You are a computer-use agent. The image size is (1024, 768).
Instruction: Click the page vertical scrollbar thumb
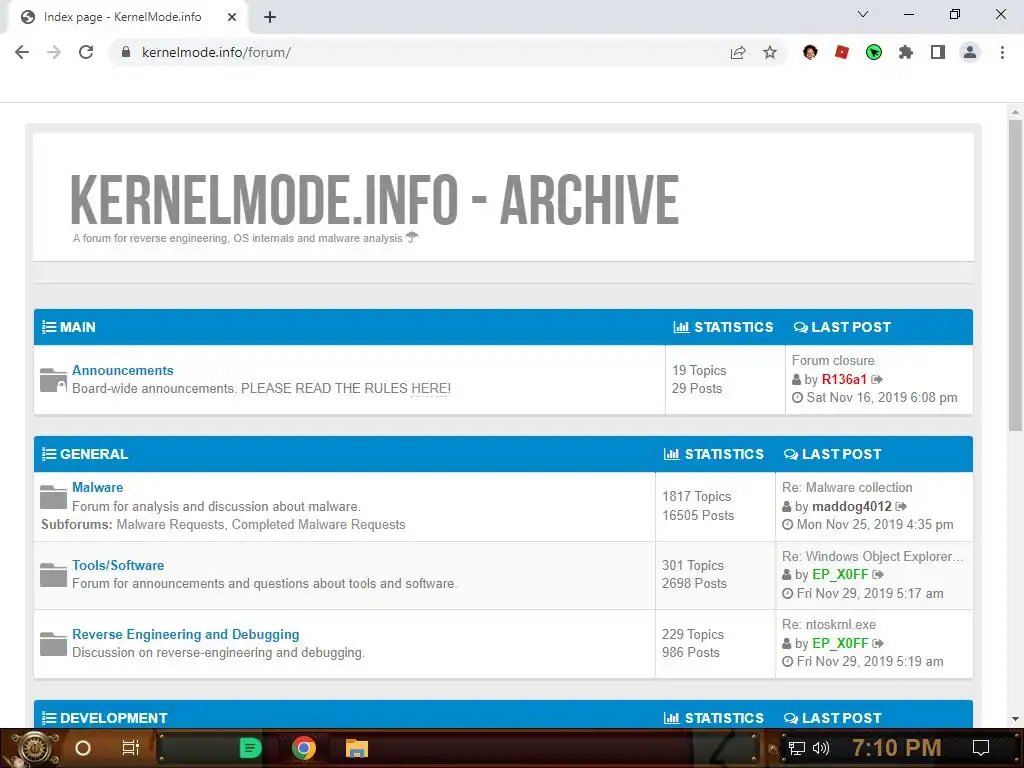click(x=1015, y=274)
